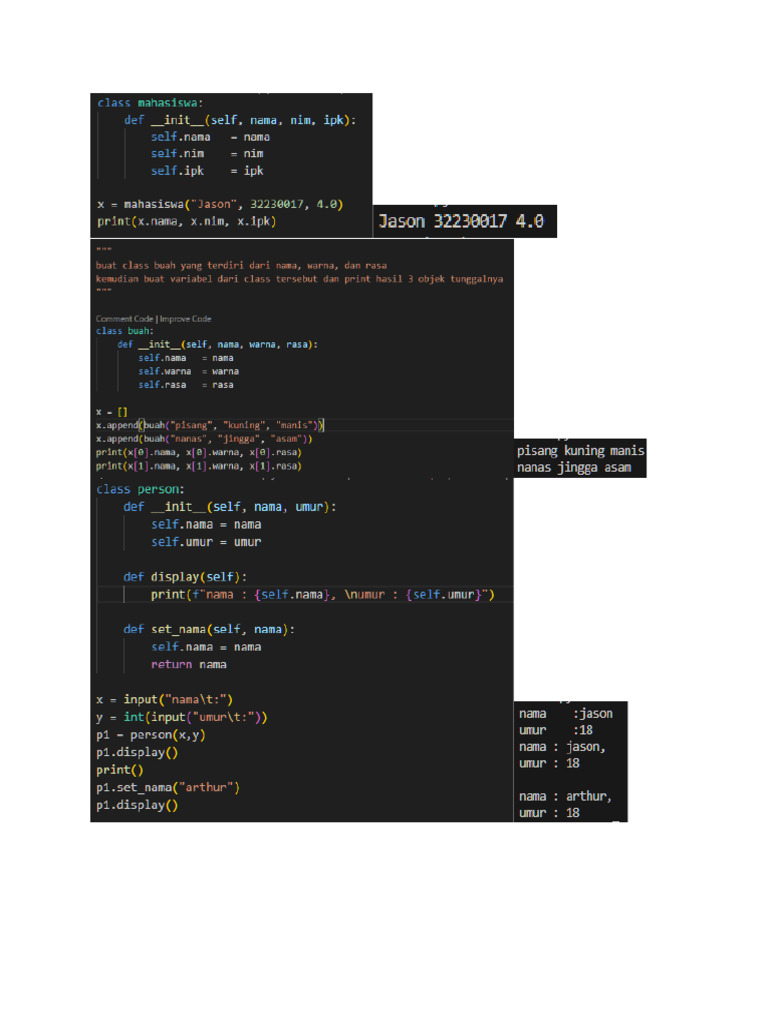Click the p1.set_nama("arthur") line

[168, 788]
